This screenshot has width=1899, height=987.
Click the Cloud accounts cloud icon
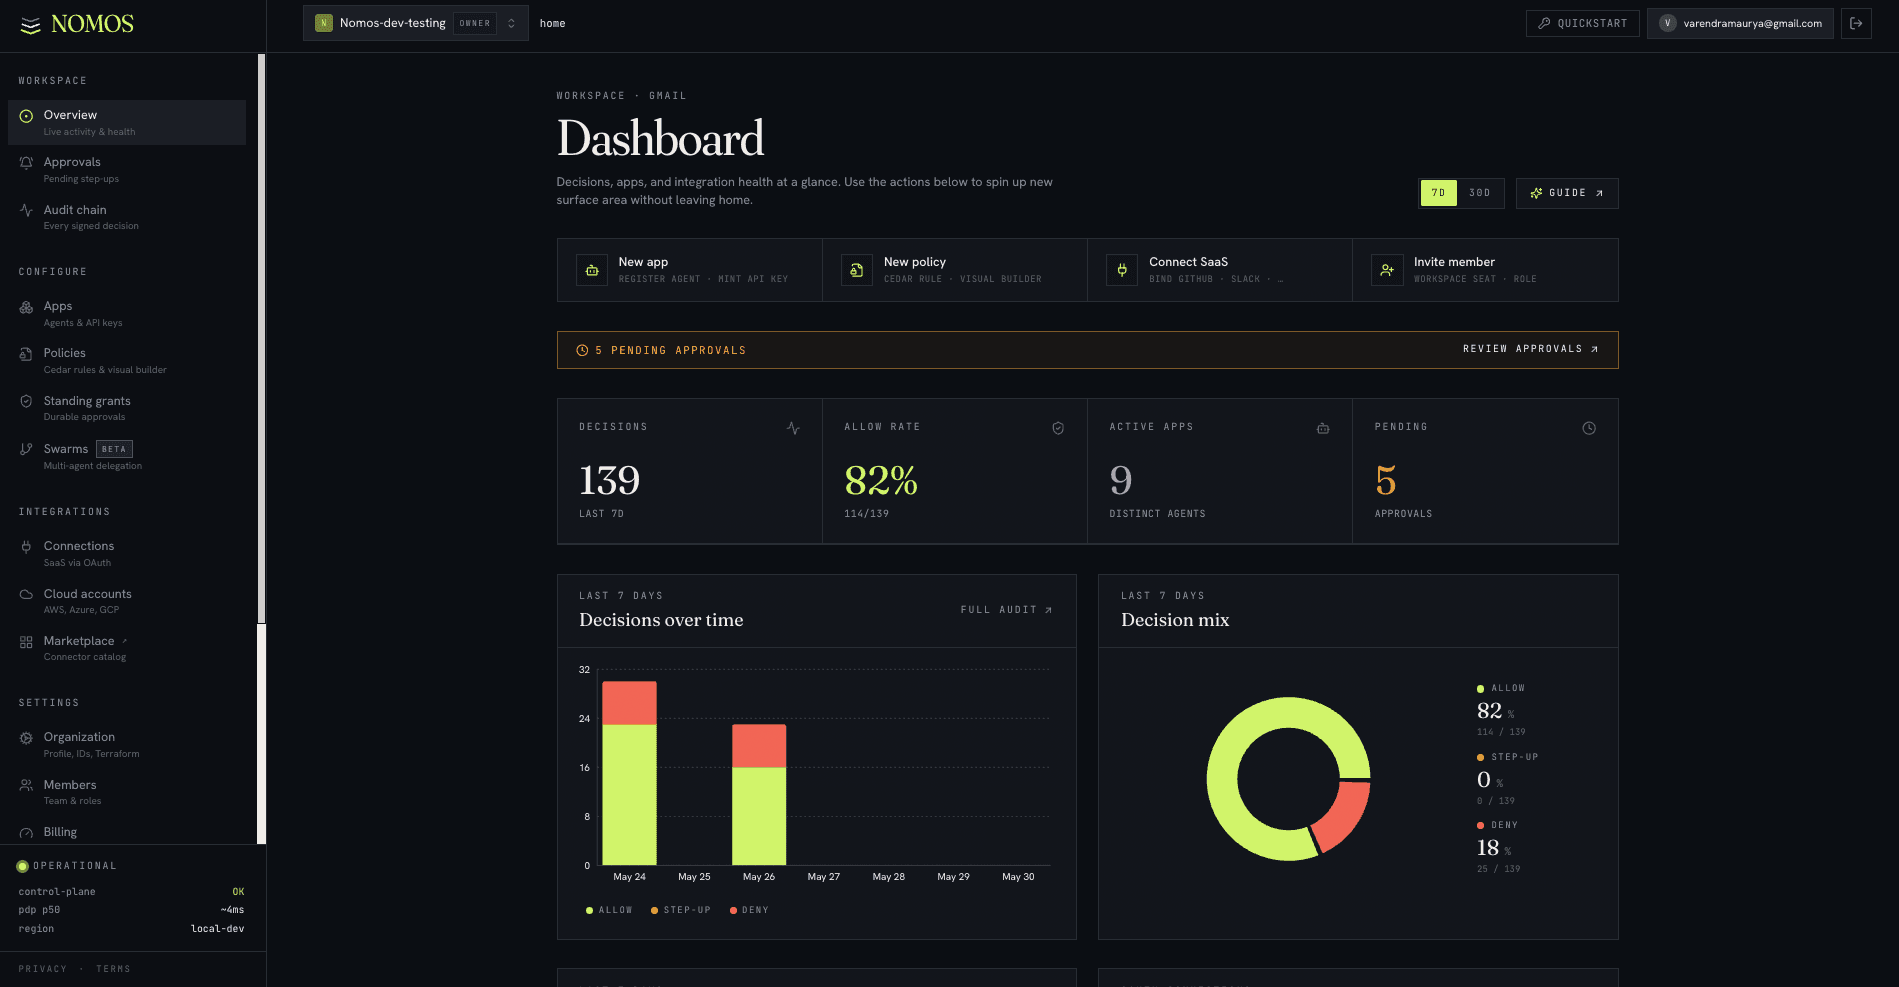(x=26, y=594)
